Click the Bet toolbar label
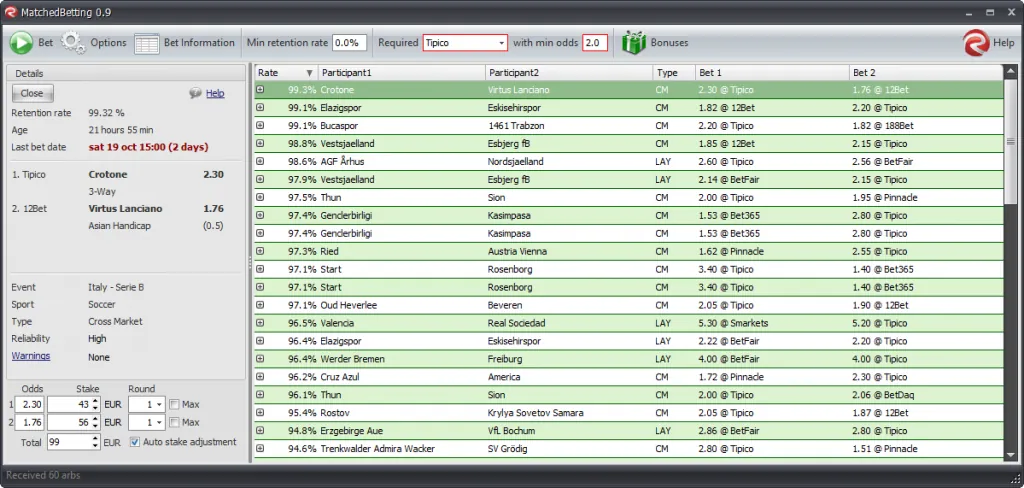The image size is (1024, 488). coord(46,42)
